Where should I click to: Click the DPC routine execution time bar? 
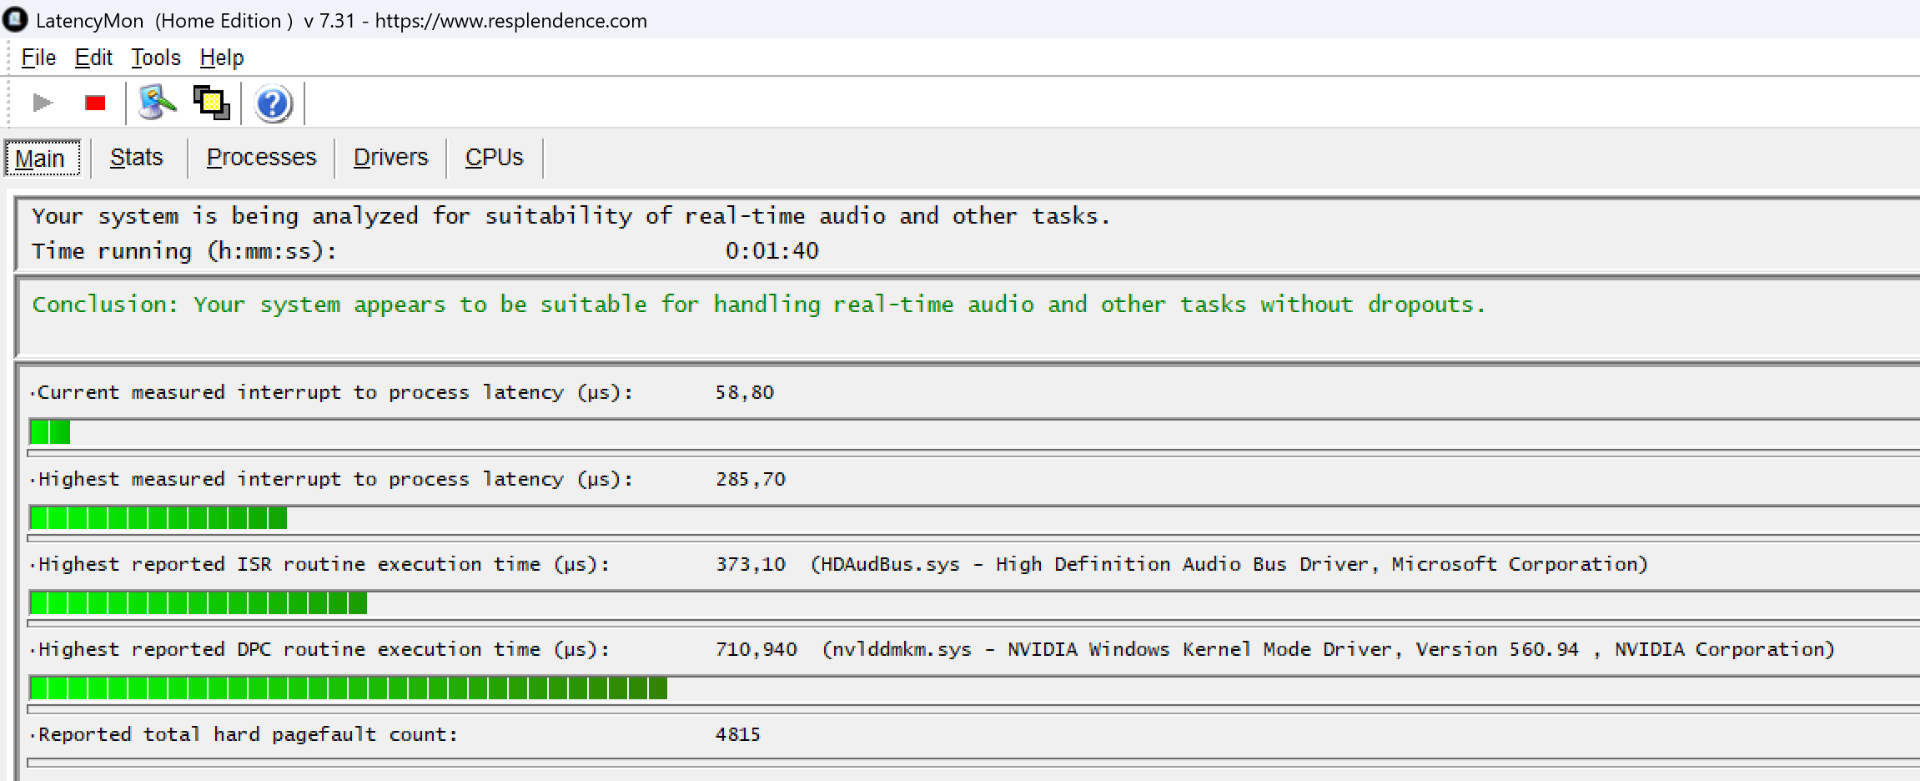click(x=348, y=688)
